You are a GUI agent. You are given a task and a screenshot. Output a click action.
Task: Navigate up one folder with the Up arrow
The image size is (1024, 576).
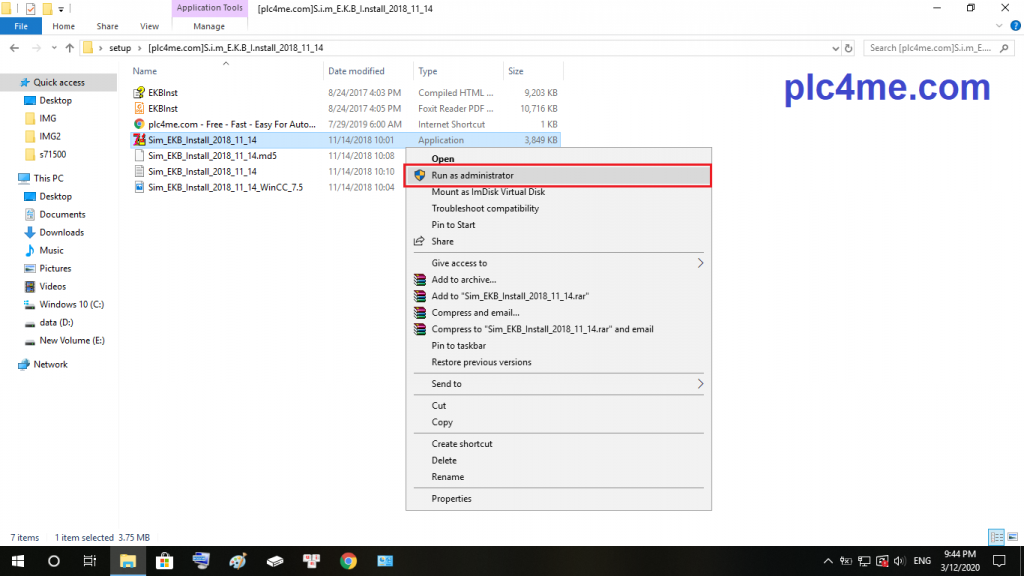(69, 47)
